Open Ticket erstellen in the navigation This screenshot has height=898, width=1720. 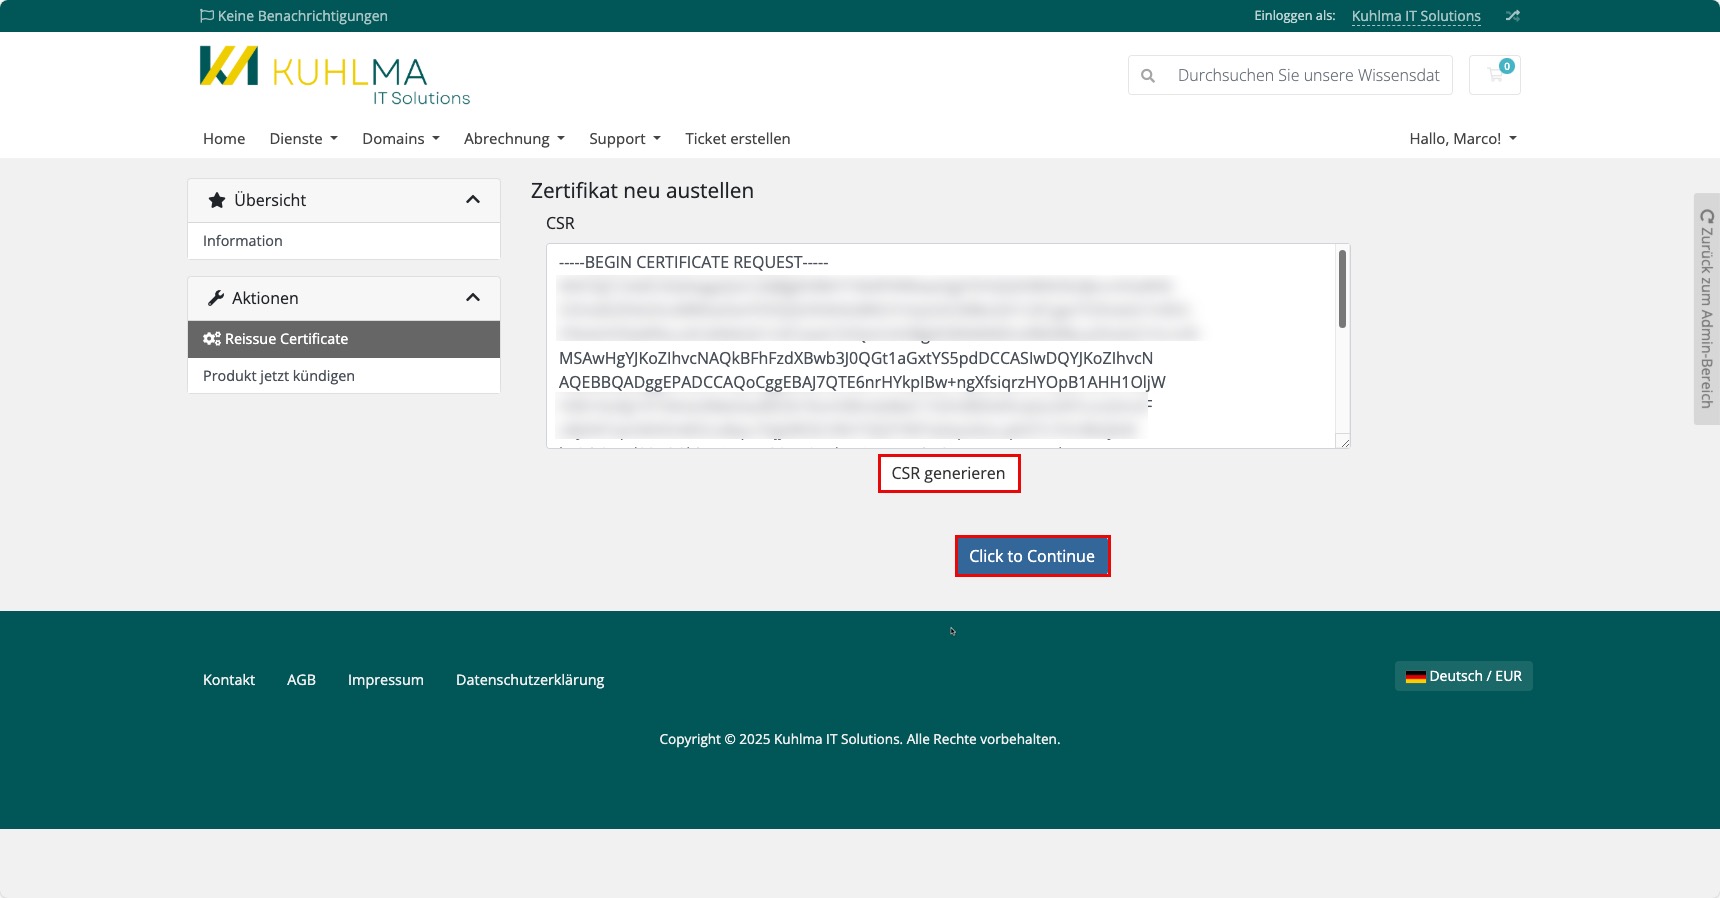pyautogui.click(x=737, y=139)
